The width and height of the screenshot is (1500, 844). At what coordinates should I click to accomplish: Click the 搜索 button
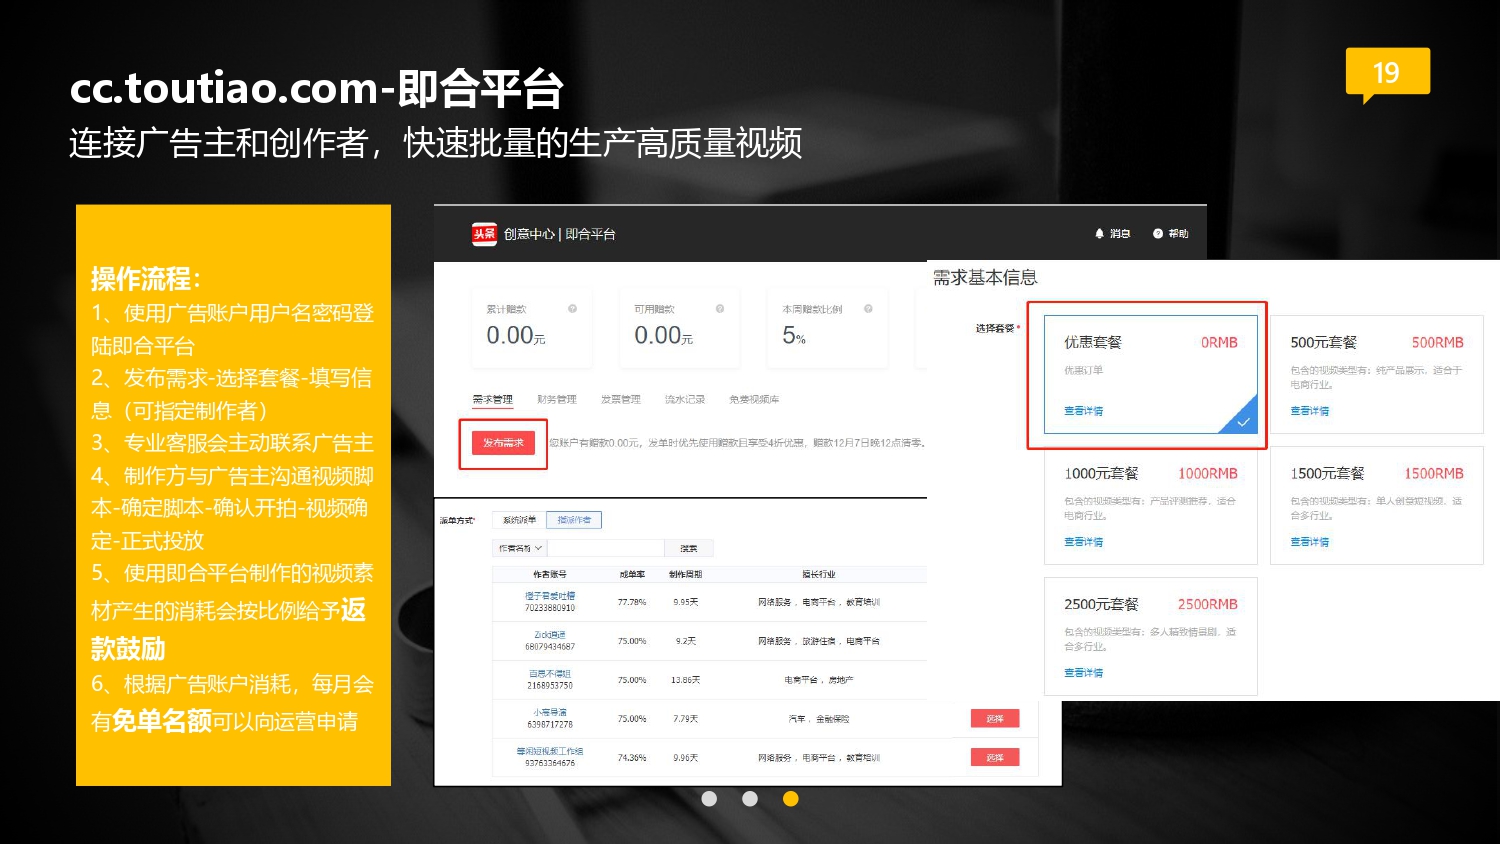click(689, 548)
